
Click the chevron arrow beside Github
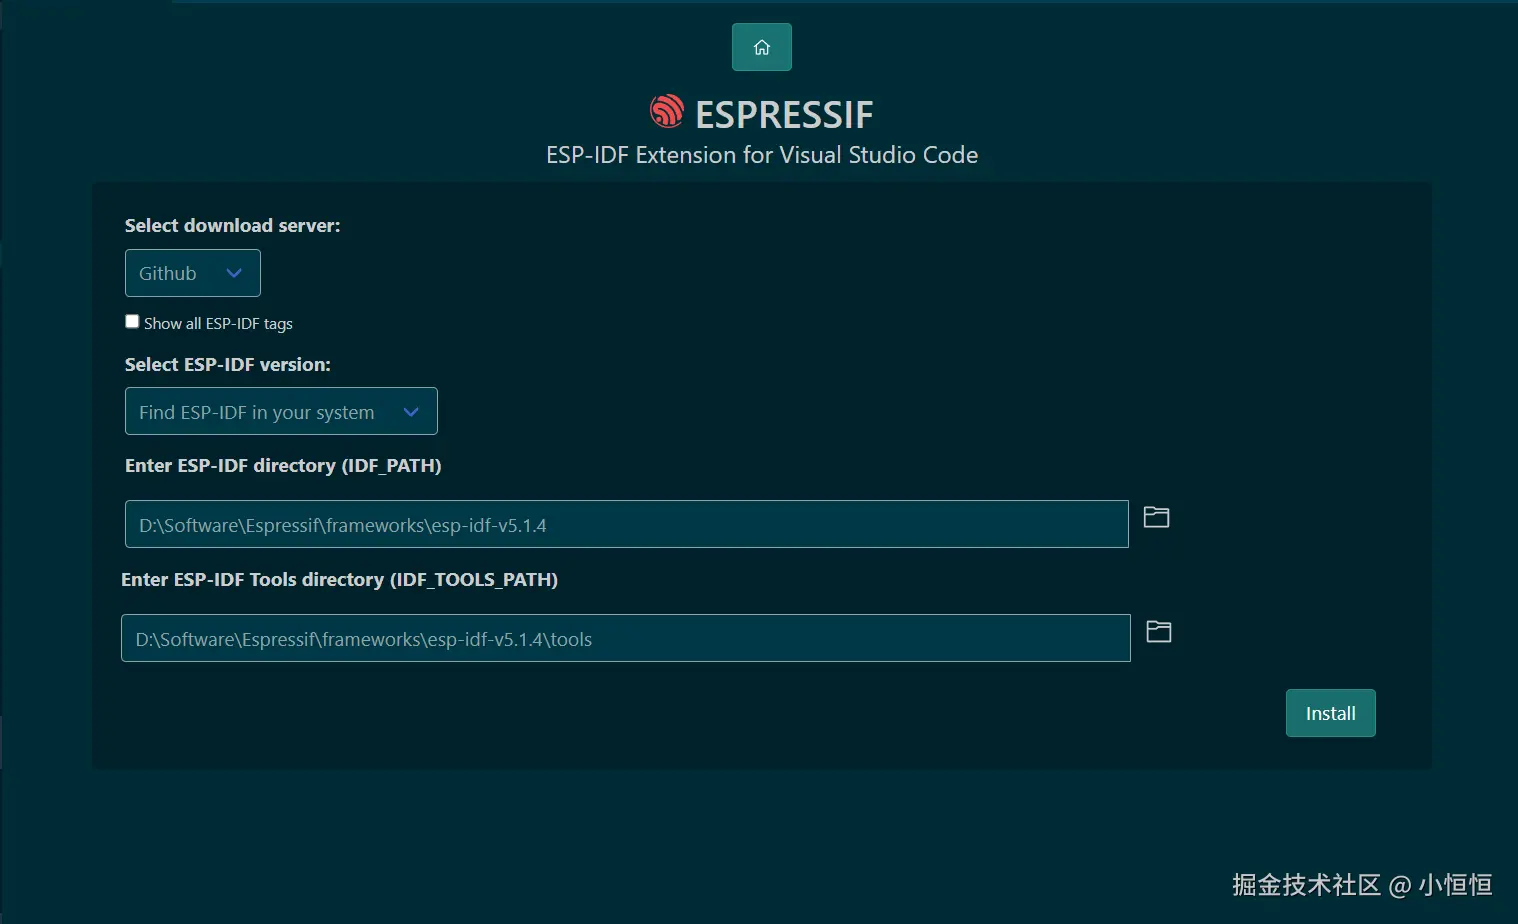[234, 273]
